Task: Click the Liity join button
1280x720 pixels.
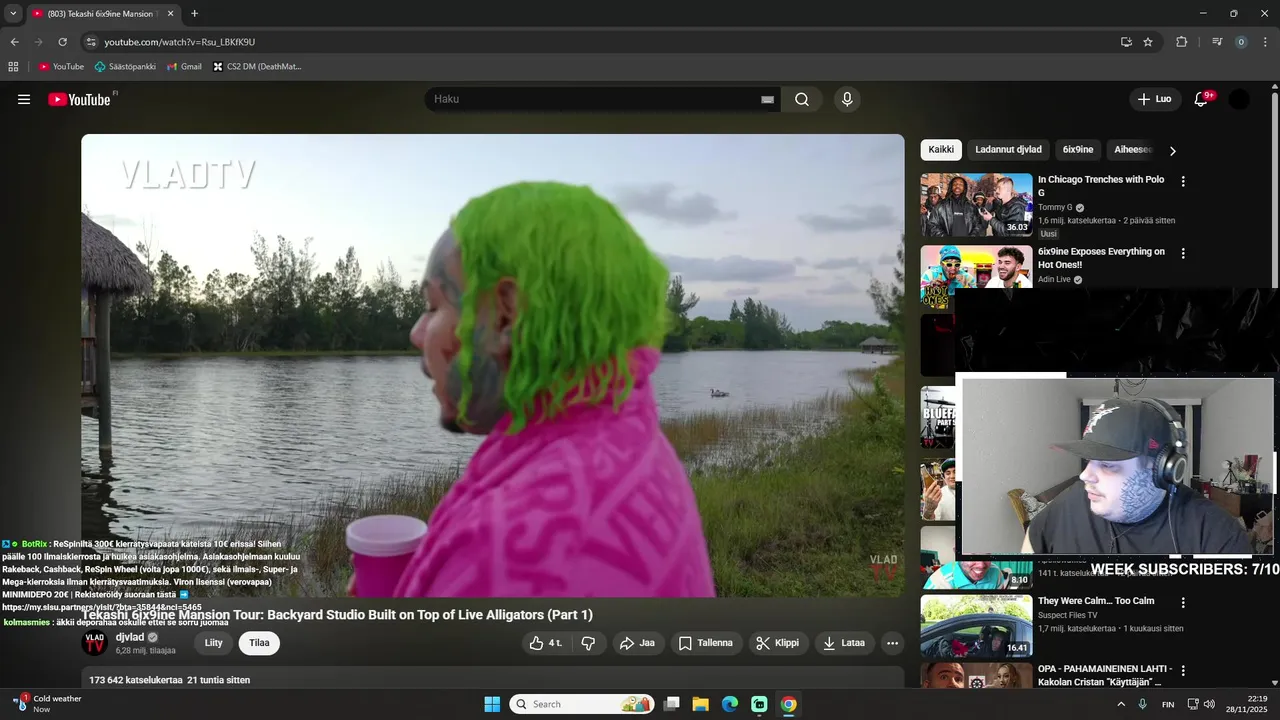Action: 213,643
